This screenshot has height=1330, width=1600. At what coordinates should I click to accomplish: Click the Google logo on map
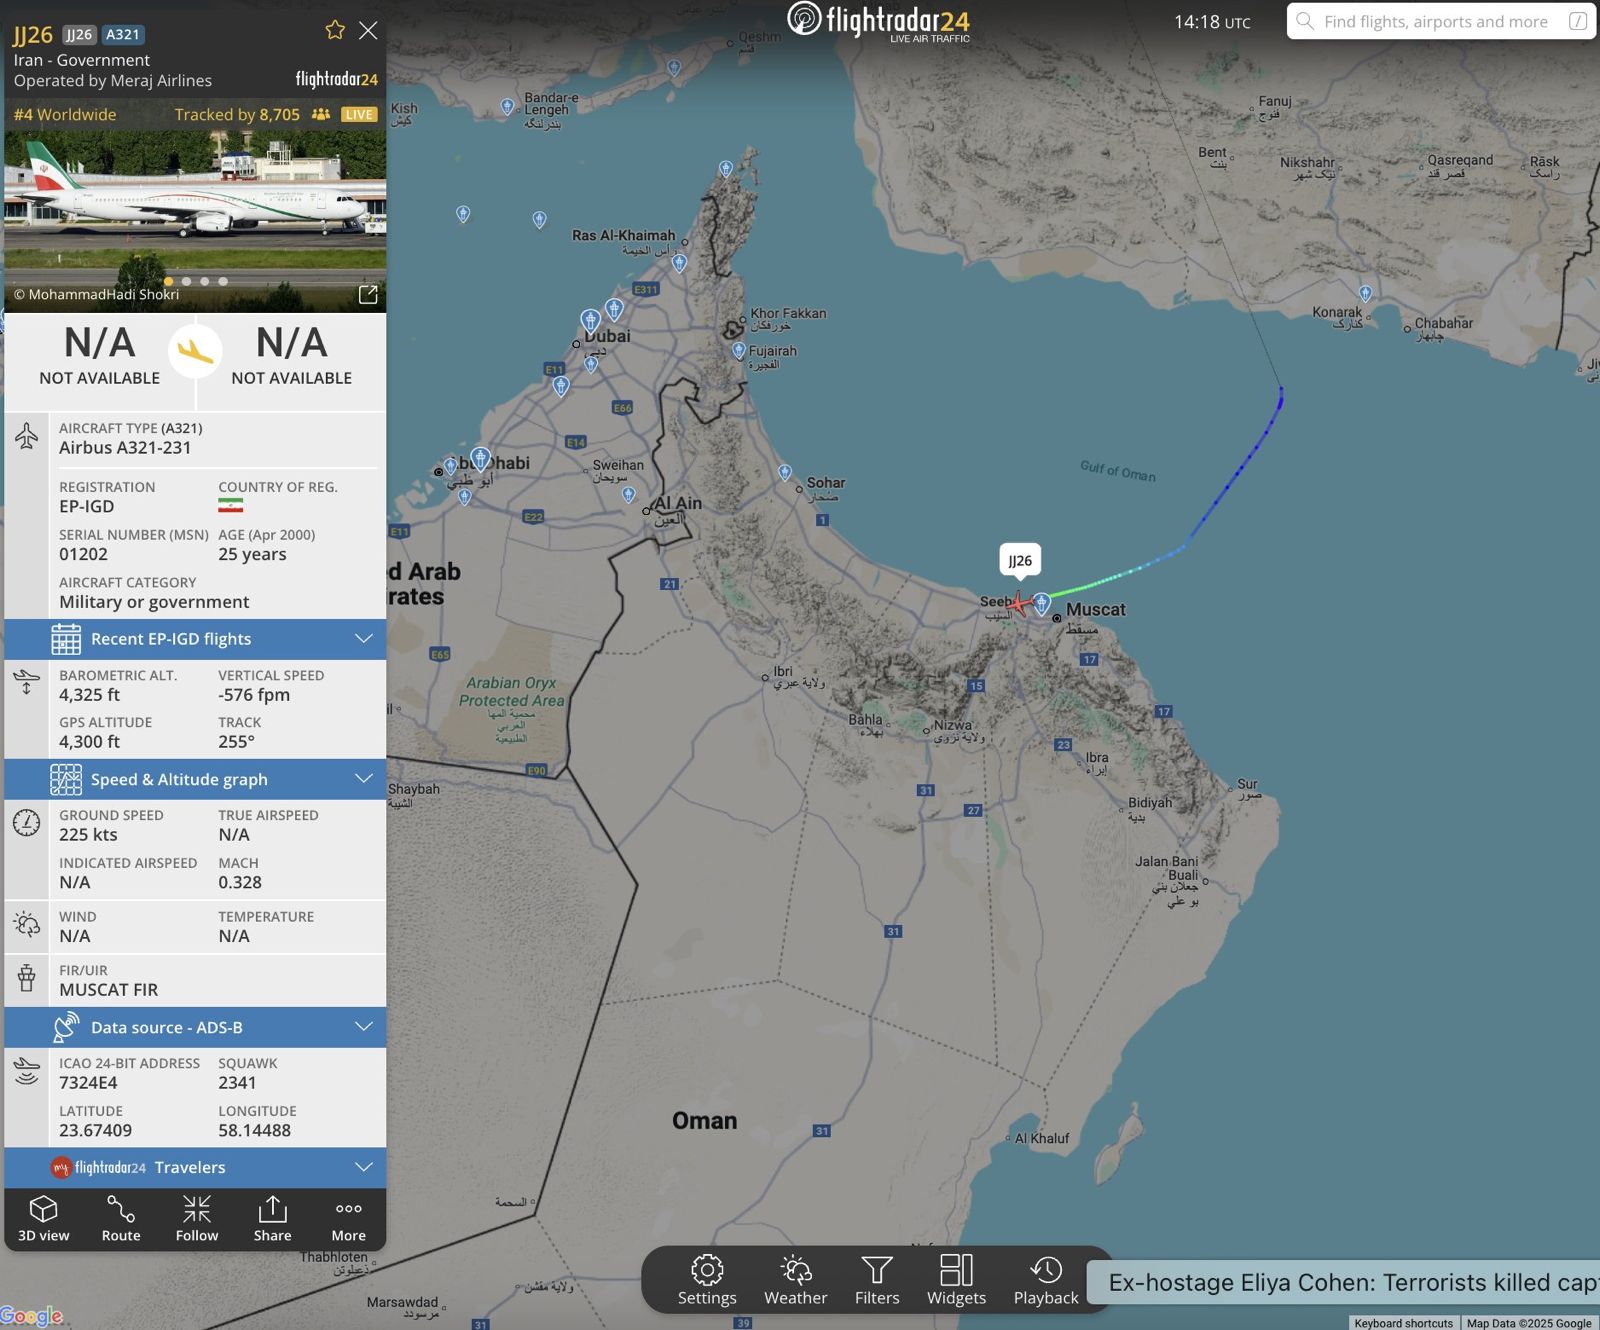pos(32,1316)
